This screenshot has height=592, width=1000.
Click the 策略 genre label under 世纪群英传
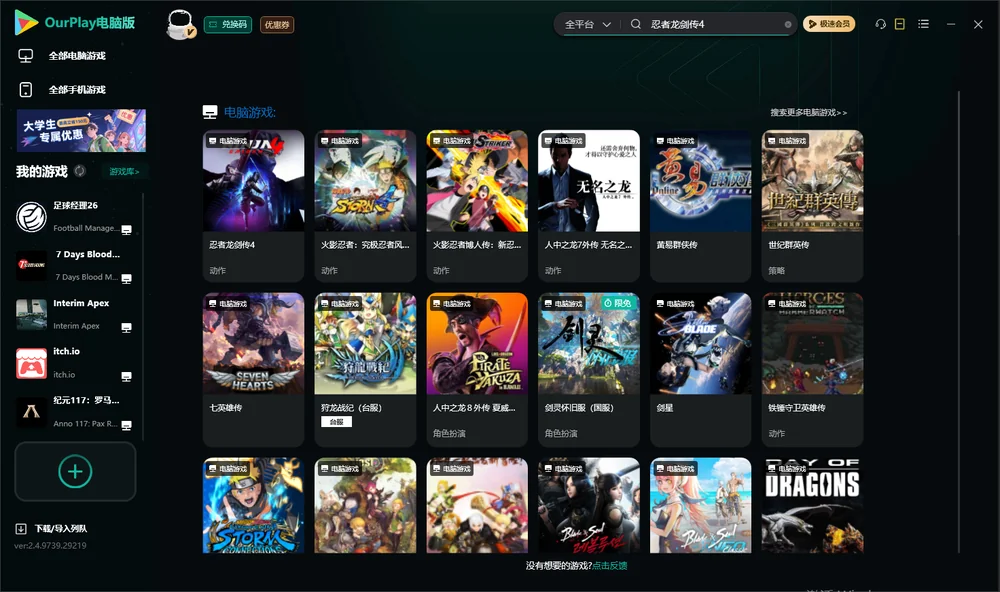click(x=776, y=270)
